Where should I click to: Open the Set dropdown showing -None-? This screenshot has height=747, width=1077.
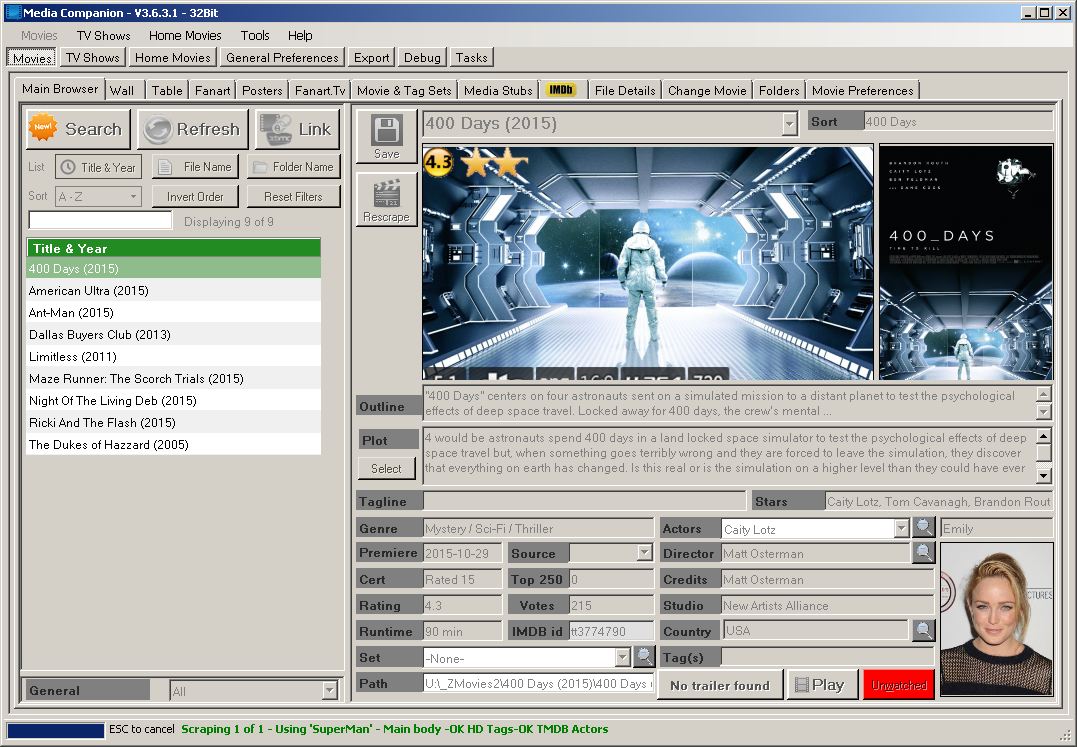[x=622, y=658]
